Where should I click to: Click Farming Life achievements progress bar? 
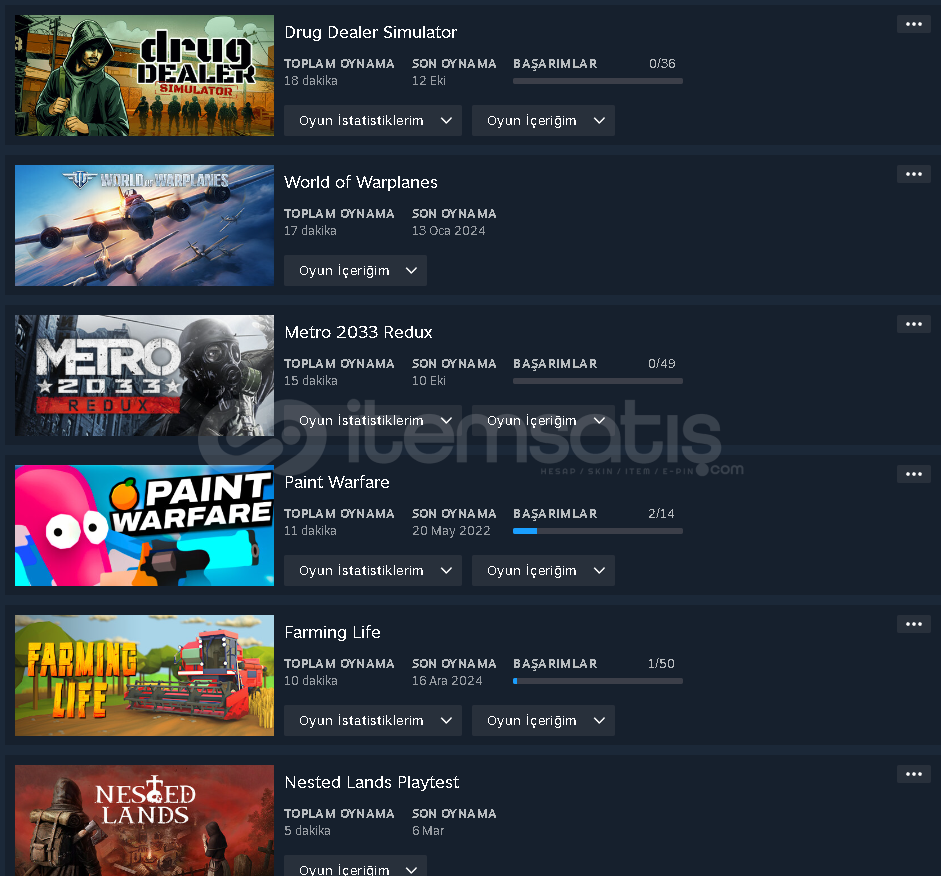pyautogui.click(x=598, y=681)
